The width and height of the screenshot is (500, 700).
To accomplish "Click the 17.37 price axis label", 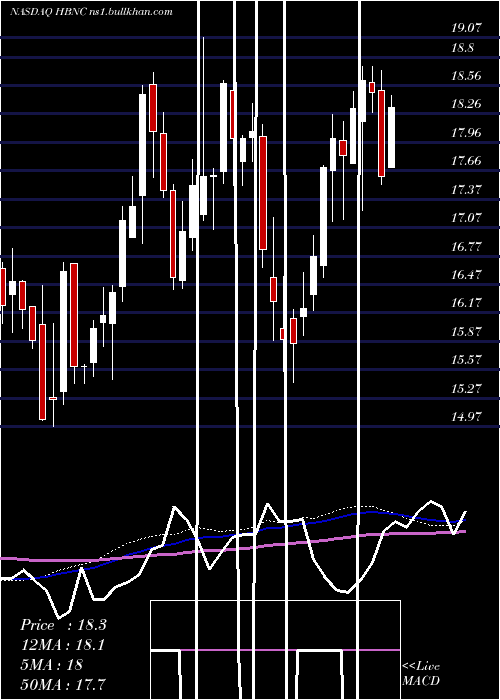I will [x=466, y=190].
